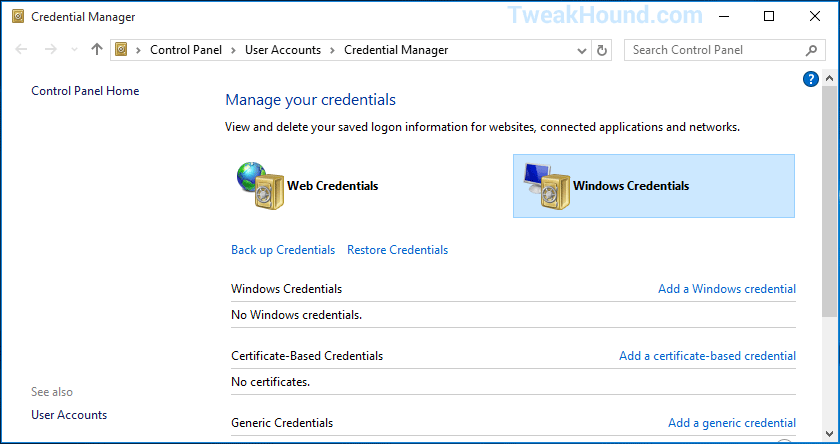This screenshot has width=840, height=444.
Task: Click the 'Manage your credentials' heading
Action: [311, 100]
